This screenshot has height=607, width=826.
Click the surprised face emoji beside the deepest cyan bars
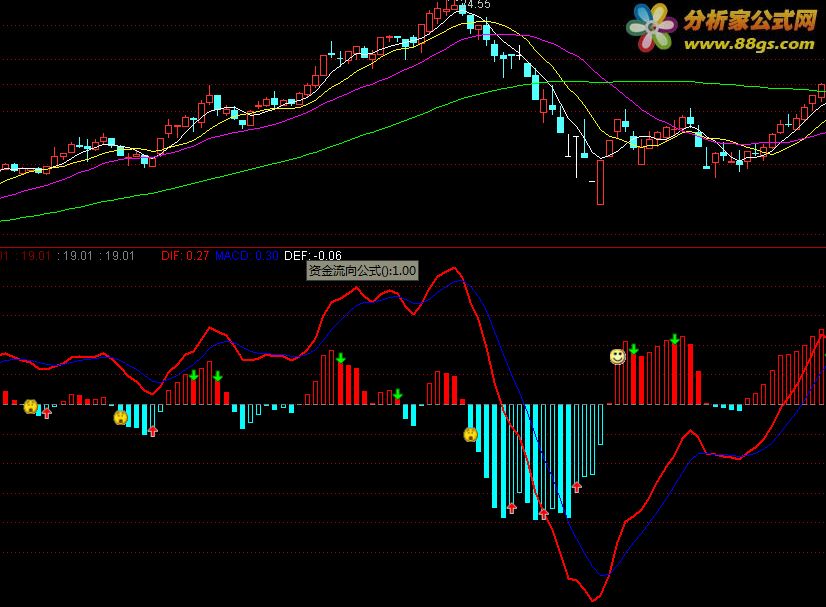click(x=470, y=435)
